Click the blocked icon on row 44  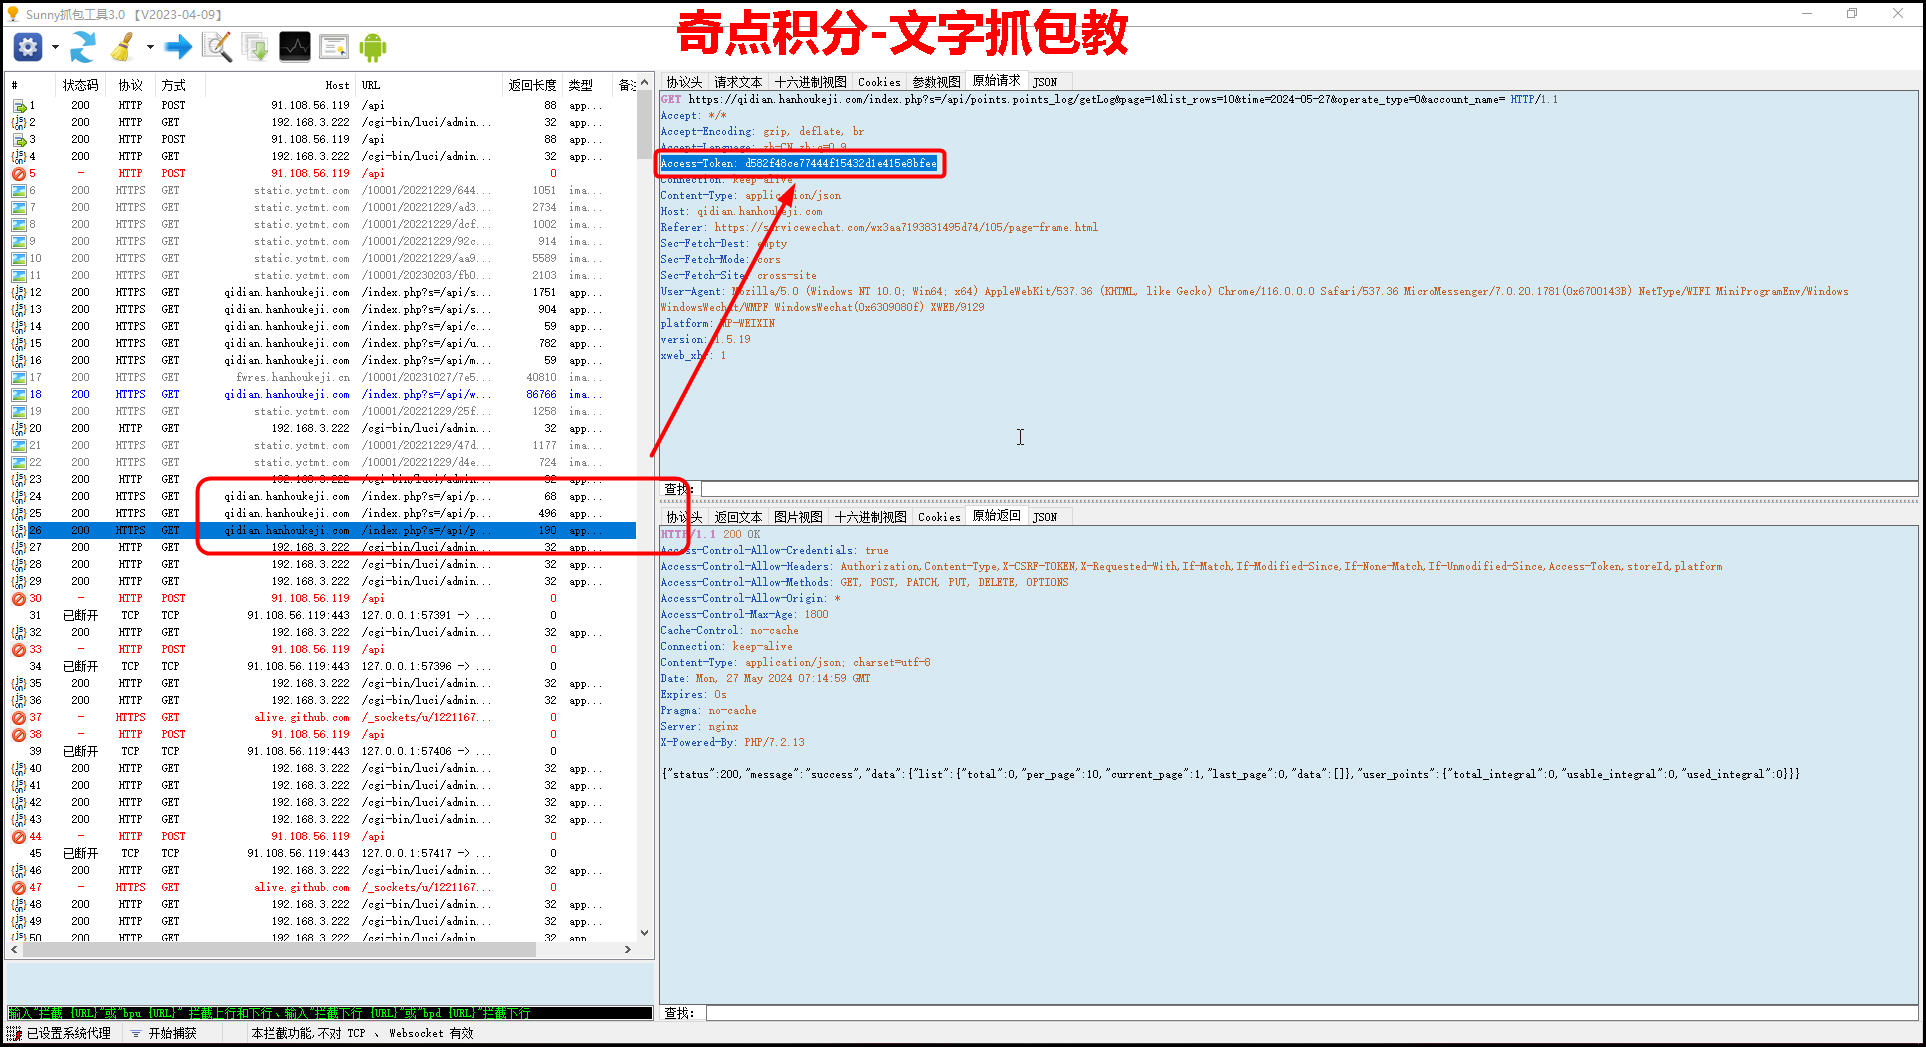click(x=19, y=837)
